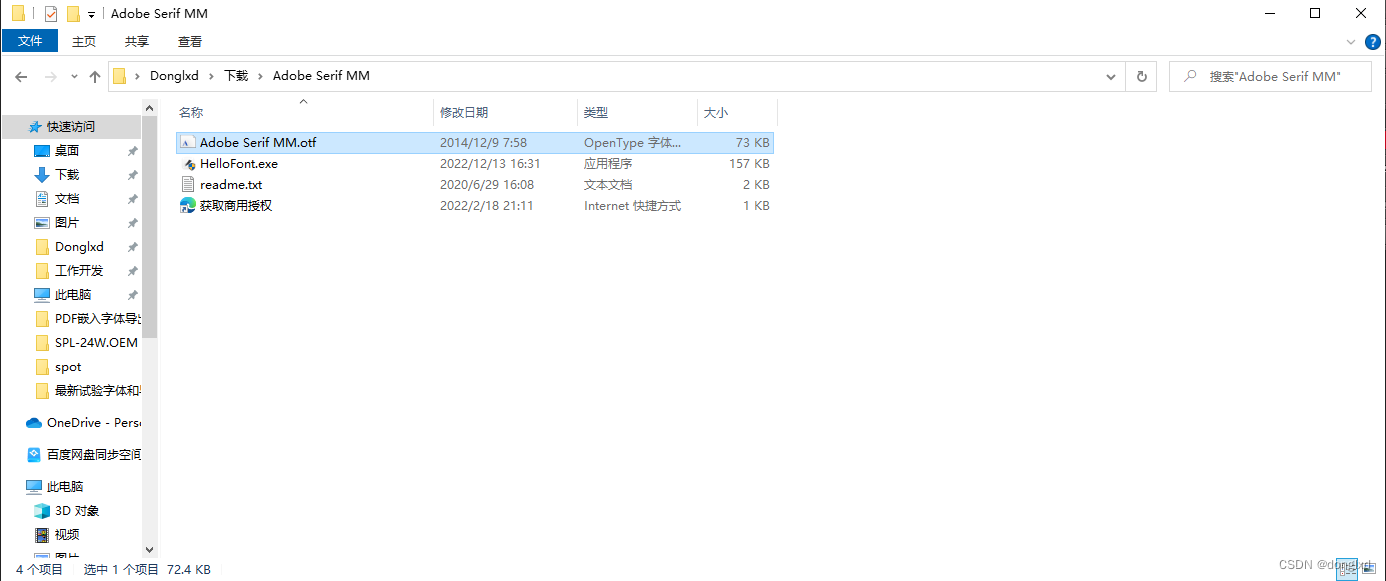Click the 快速访问 star icon
This screenshot has height=581, width=1386.
(x=35, y=127)
